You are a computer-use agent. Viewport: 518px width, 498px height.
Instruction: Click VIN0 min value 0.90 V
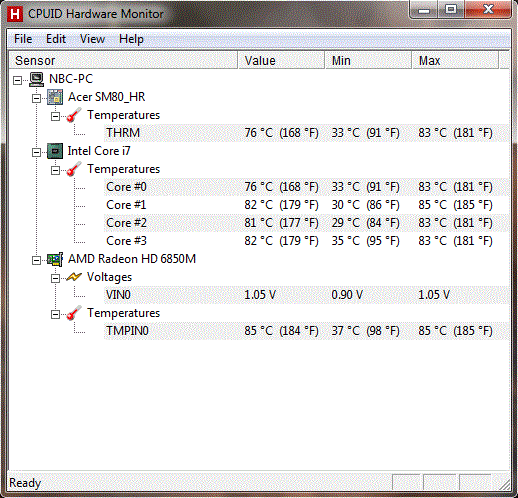pos(347,295)
